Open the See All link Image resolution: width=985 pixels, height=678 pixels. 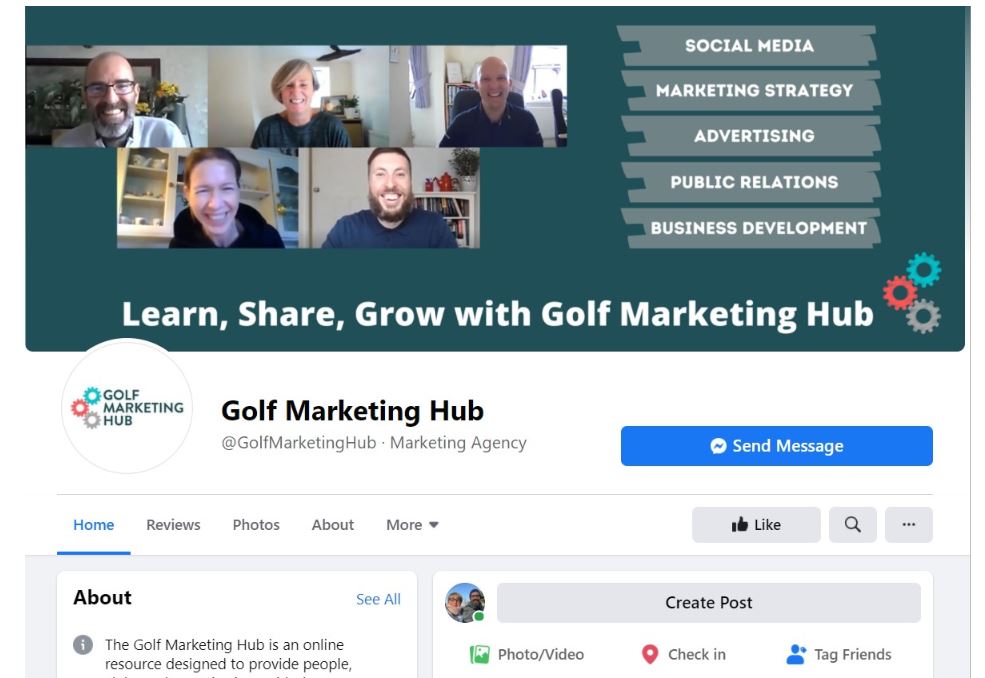point(378,599)
